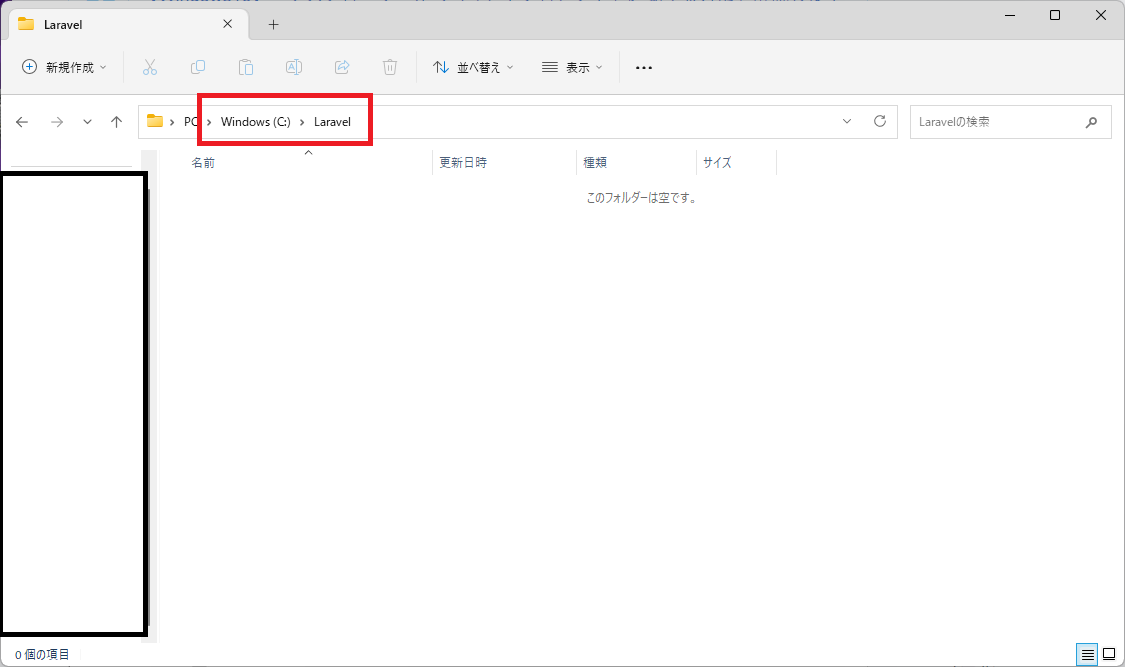Screen dimensions: 1125x667
Task: Open a new tab with plus button
Action: (273, 24)
